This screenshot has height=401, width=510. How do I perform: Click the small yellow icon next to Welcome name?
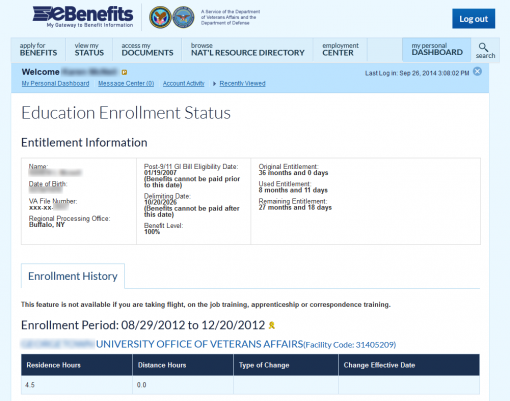[124, 72]
